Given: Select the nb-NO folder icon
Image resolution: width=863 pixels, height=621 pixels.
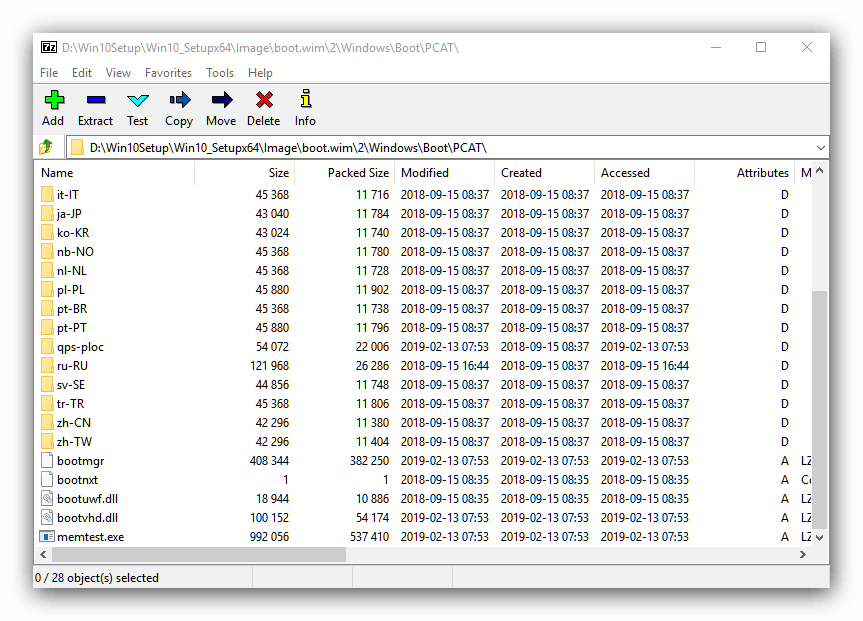Looking at the screenshot, I should pyautogui.click(x=47, y=252).
